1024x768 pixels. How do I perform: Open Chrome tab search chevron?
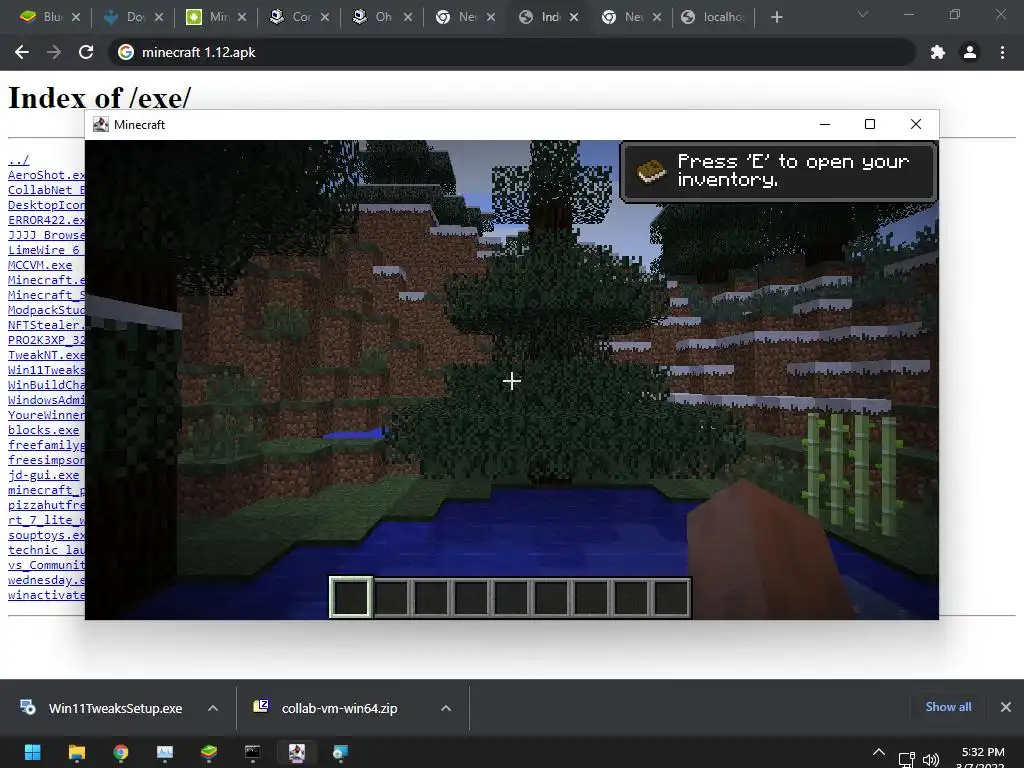click(x=863, y=14)
